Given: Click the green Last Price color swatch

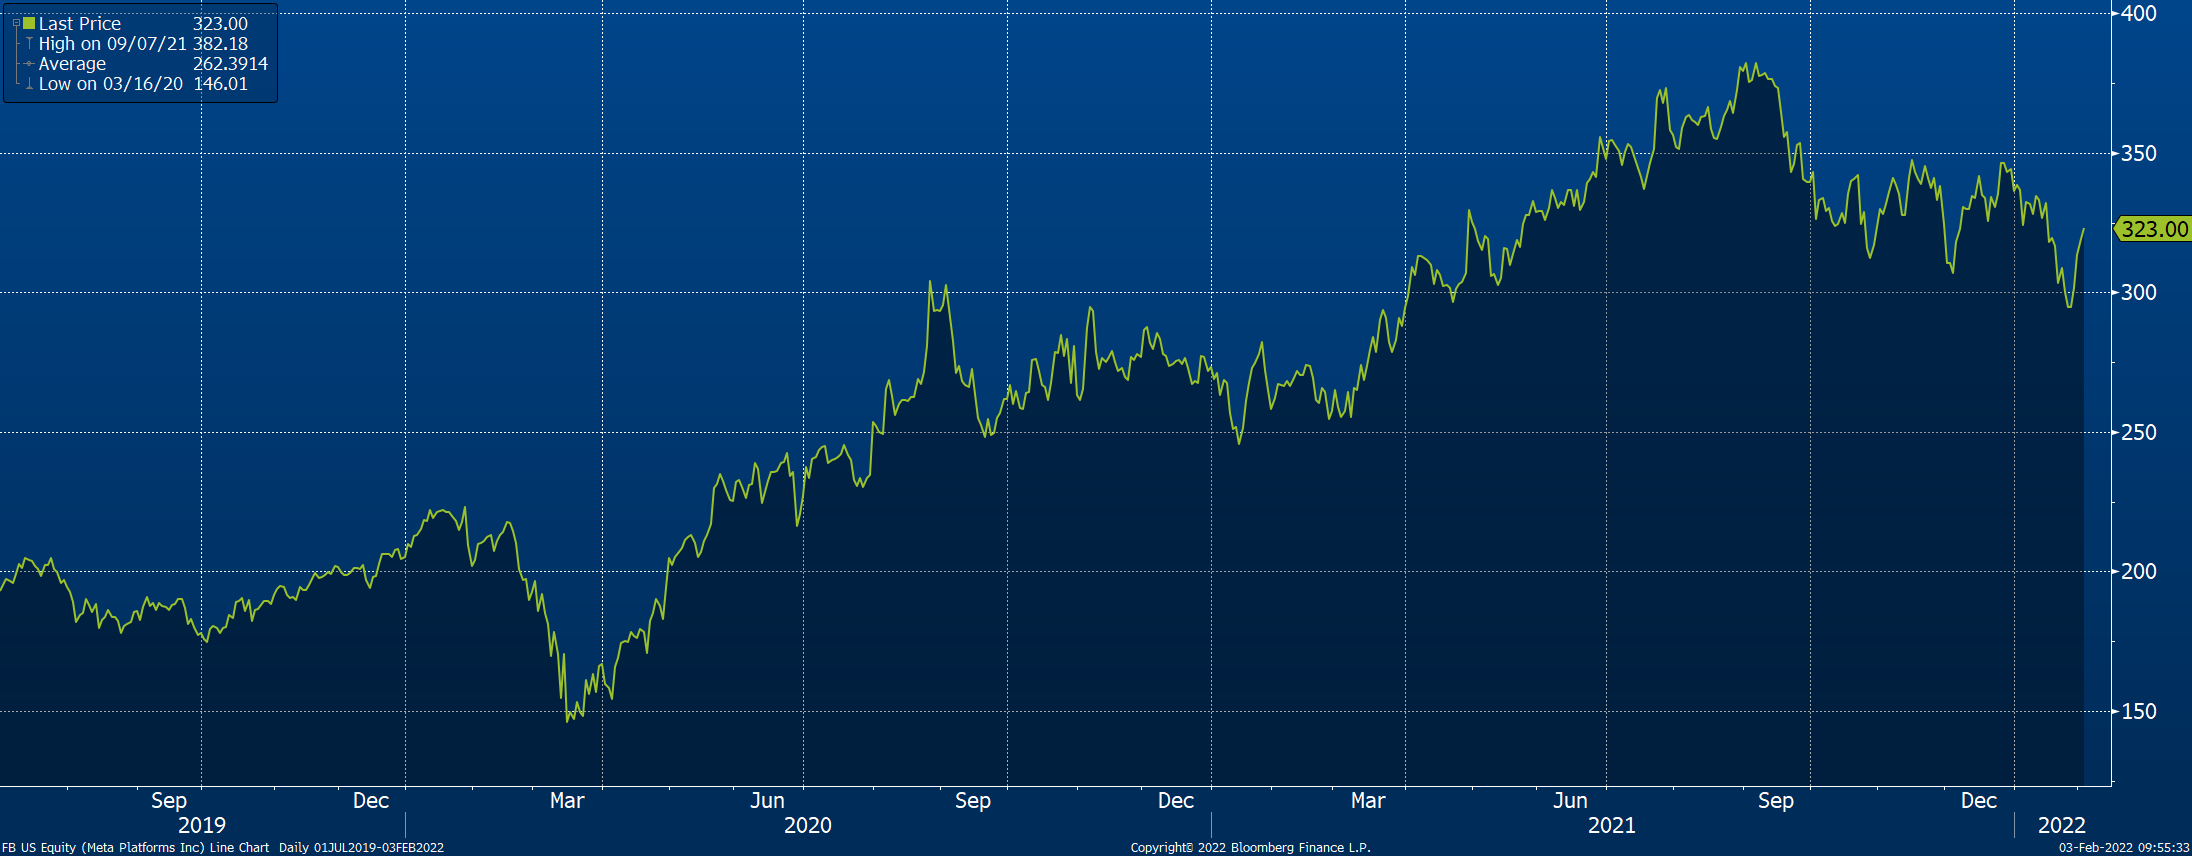Looking at the screenshot, I should 29,23.
